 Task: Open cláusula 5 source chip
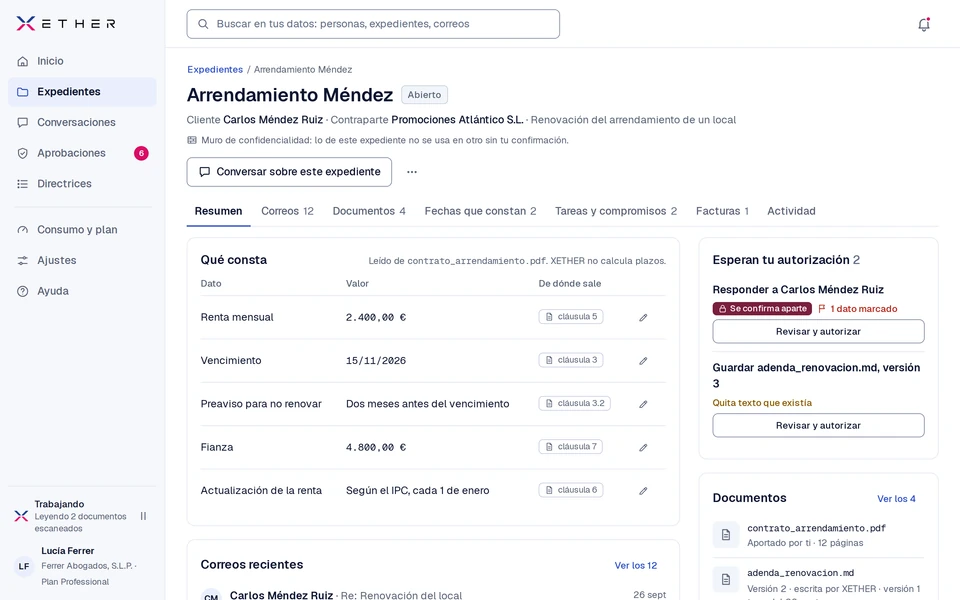(x=571, y=317)
